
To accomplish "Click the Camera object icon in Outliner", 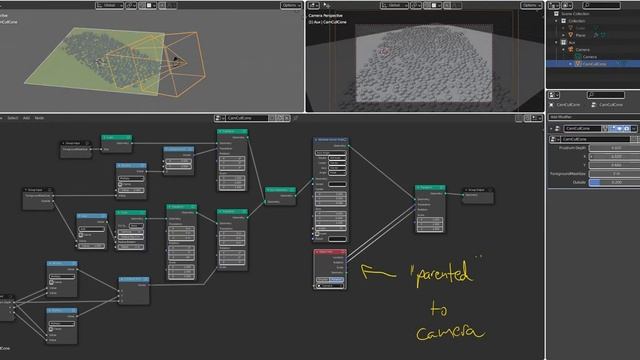I will [x=571, y=49].
